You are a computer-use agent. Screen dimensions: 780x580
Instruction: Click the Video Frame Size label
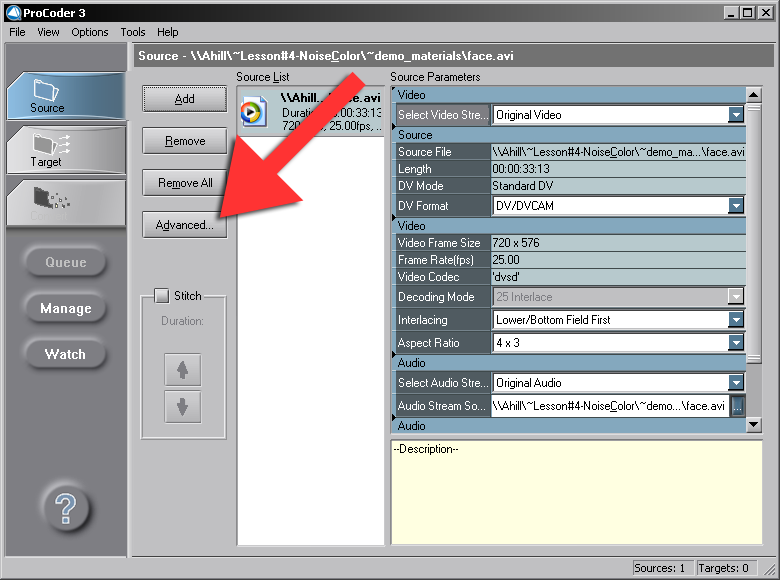coord(439,243)
